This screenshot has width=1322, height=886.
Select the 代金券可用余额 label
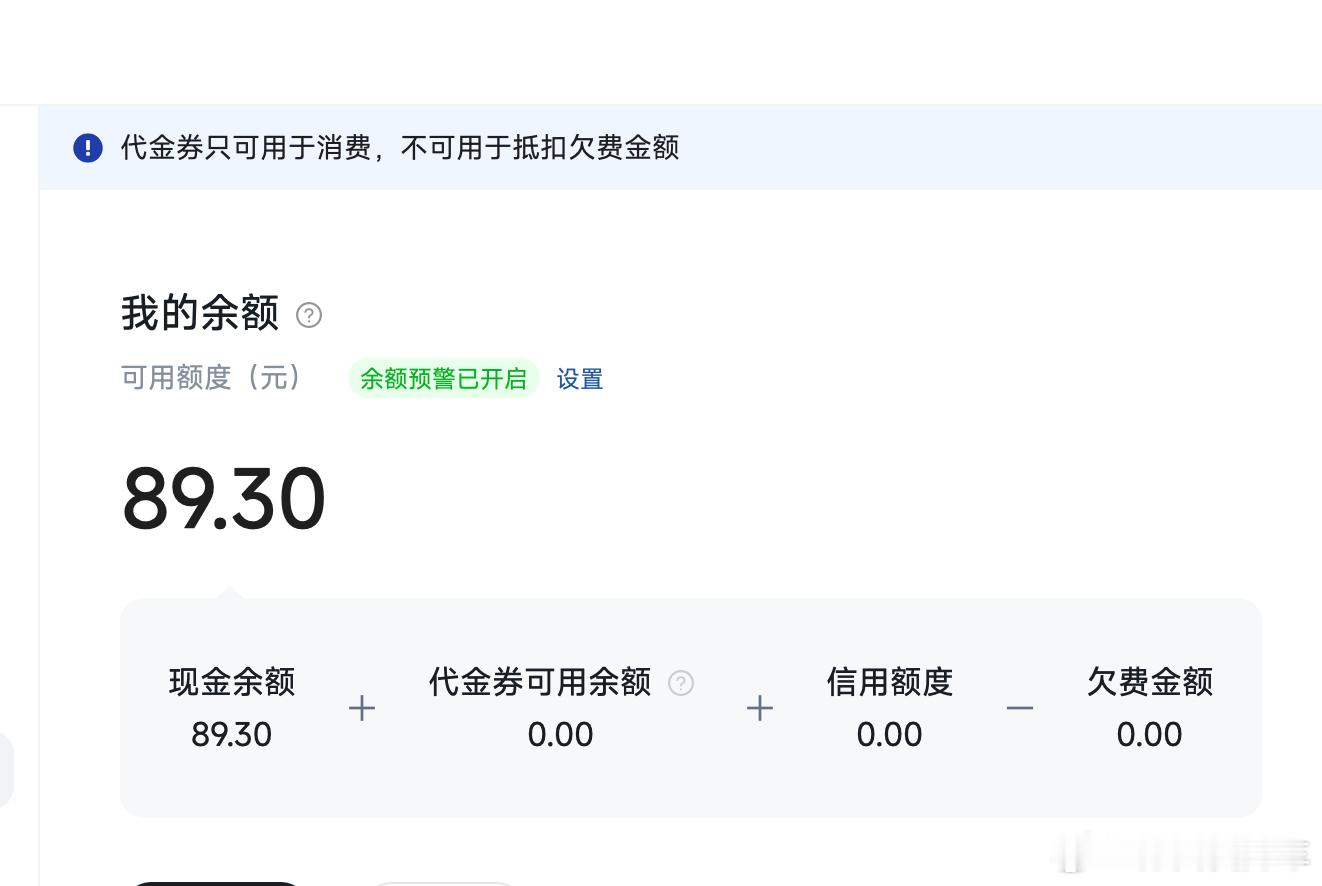tap(540, 682)
